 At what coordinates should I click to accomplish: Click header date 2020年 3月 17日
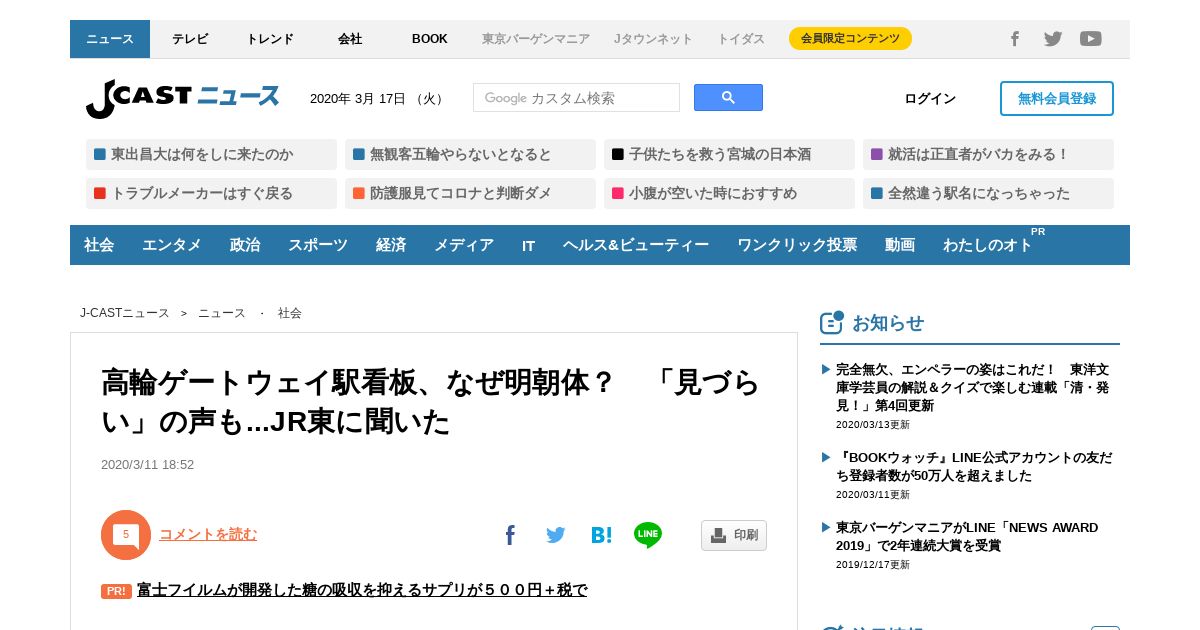pos(378,99)
